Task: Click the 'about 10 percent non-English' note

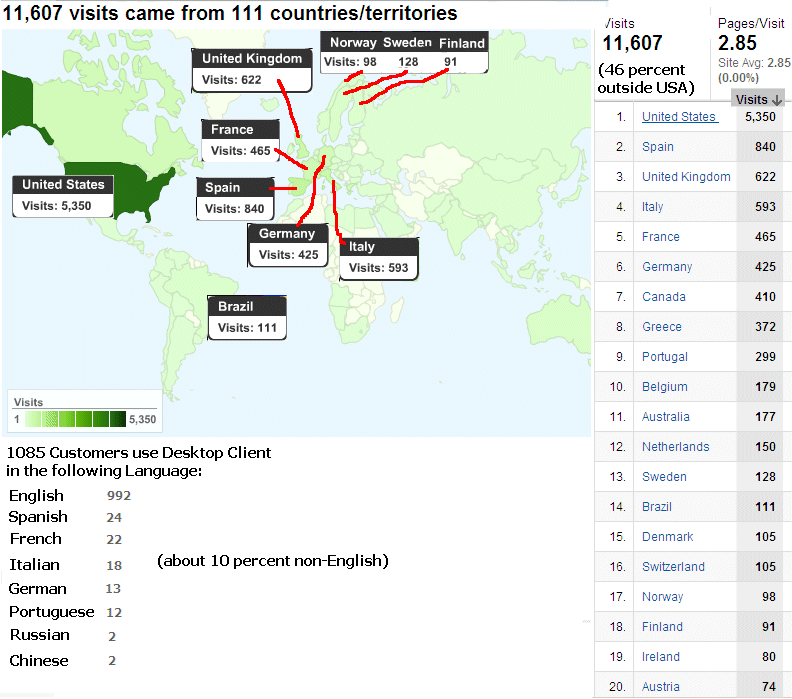Action: 273,561
